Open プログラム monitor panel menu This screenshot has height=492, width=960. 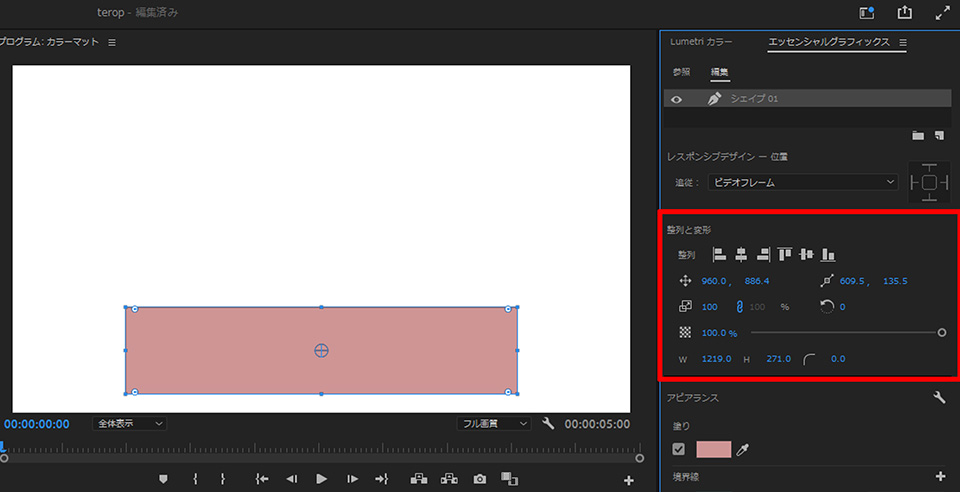pos(111,43)
